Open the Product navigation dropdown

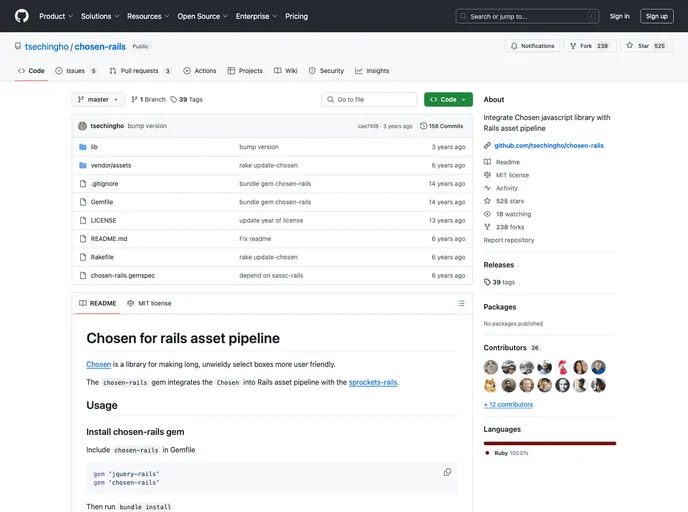click(56, 16)
